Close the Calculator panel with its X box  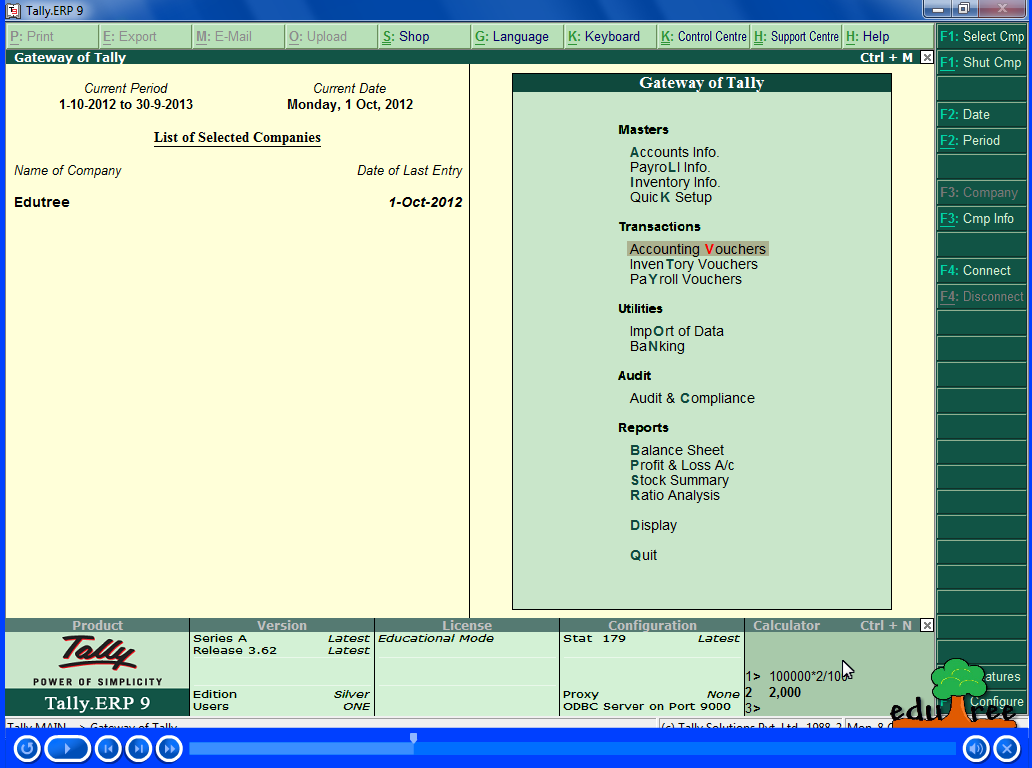point(927,625)
